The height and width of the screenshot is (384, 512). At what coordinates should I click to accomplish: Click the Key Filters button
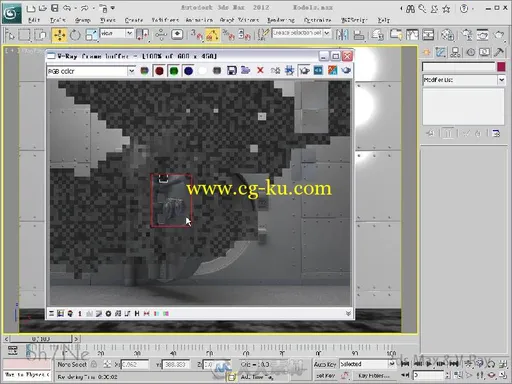374,376
